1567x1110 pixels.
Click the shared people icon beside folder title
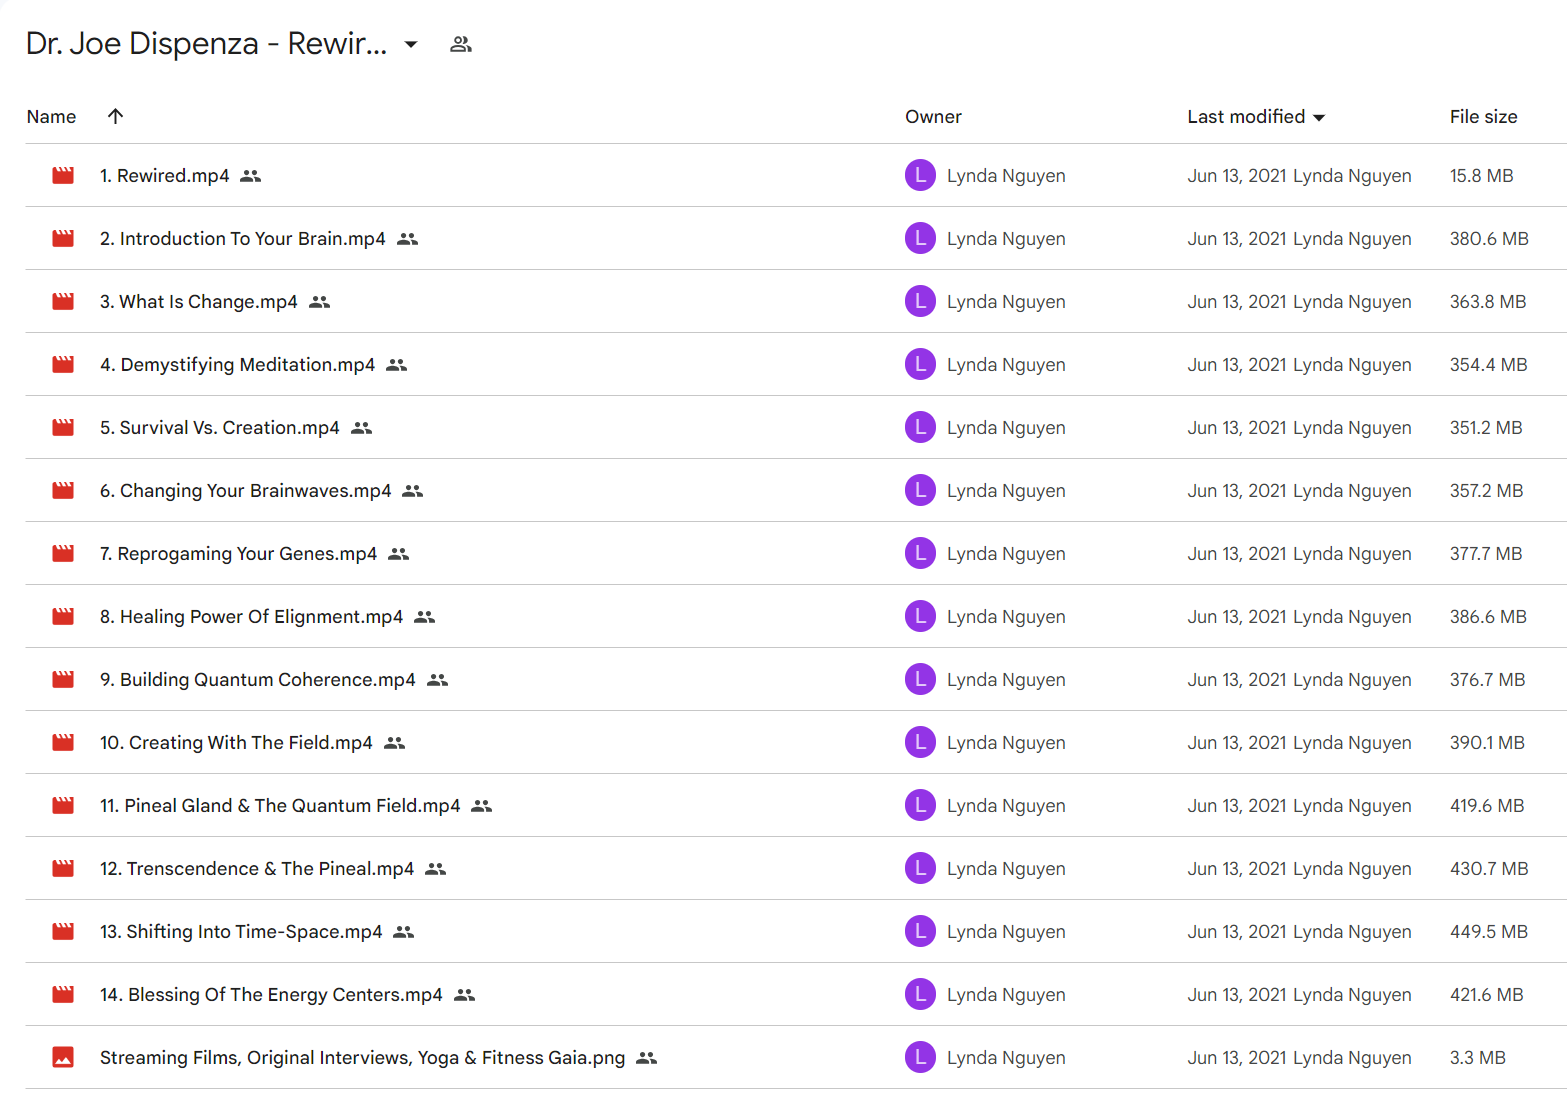point(461,44)
